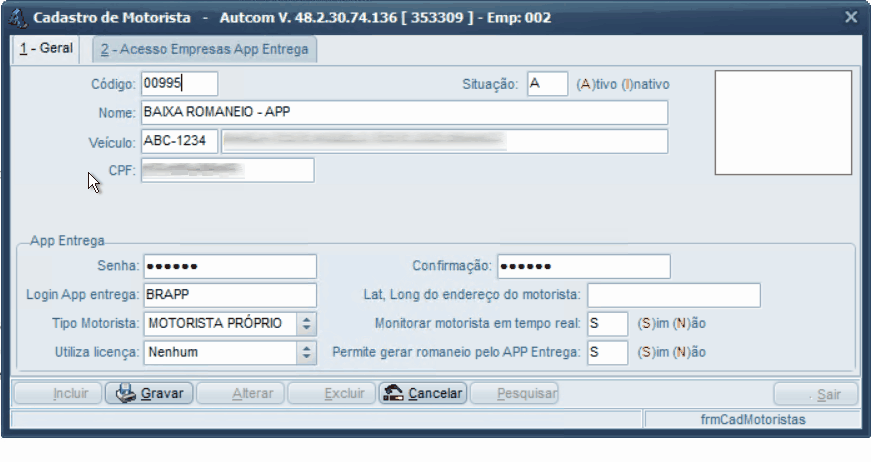Click the Login App entrega field

230,295
